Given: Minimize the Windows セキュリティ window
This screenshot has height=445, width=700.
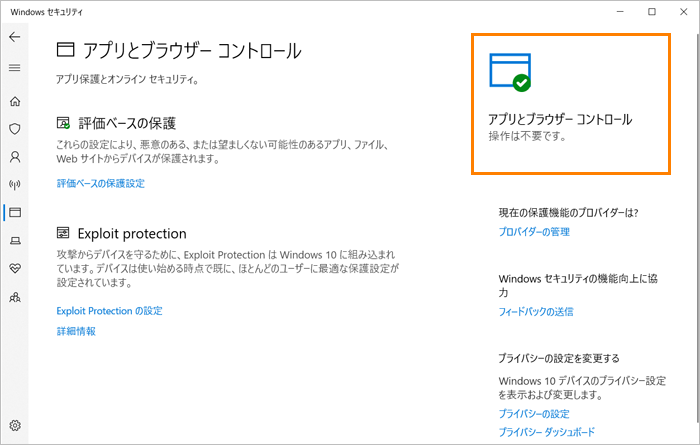Looking at the screenshot, I should coord(620,12).
